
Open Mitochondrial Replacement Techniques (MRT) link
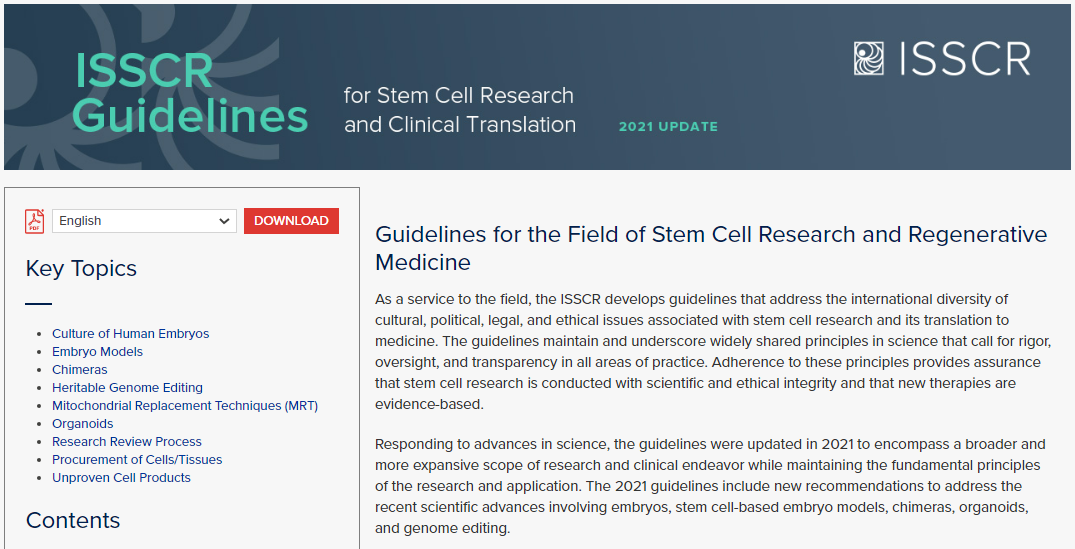click(185, 406)
